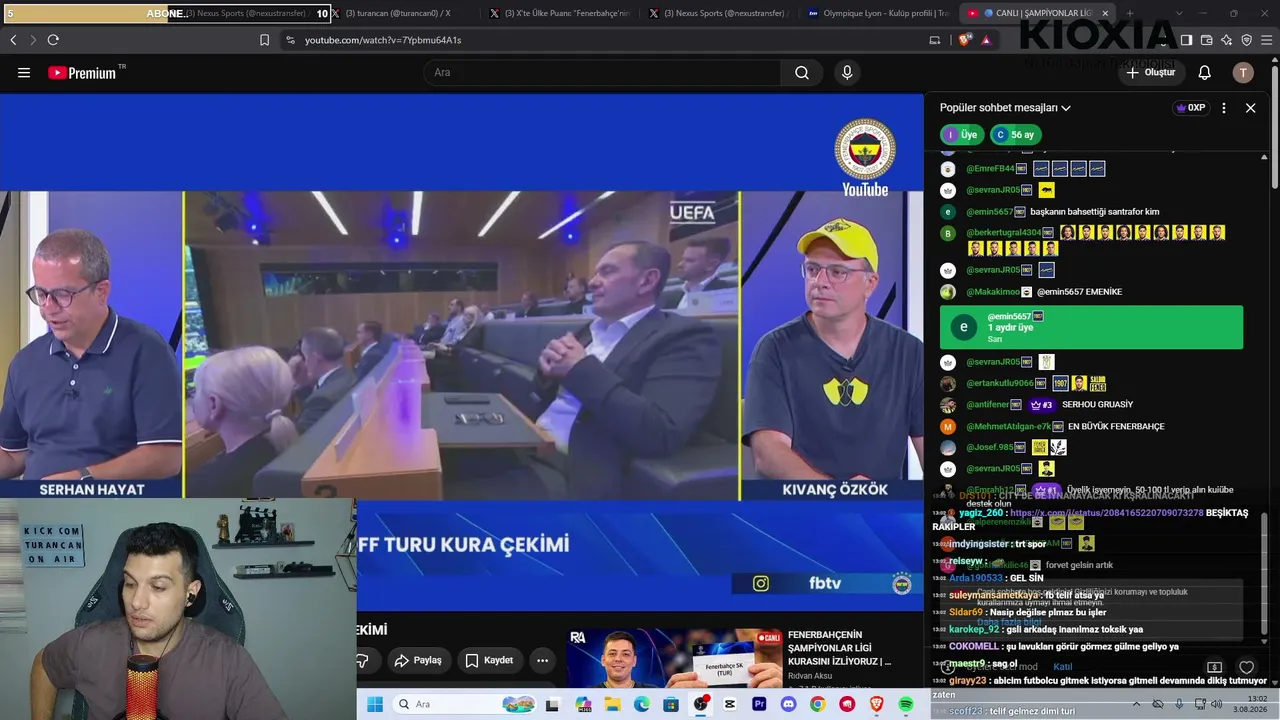
Task: Open the Brave Rewards triangle icon
Action: [986, 40]
